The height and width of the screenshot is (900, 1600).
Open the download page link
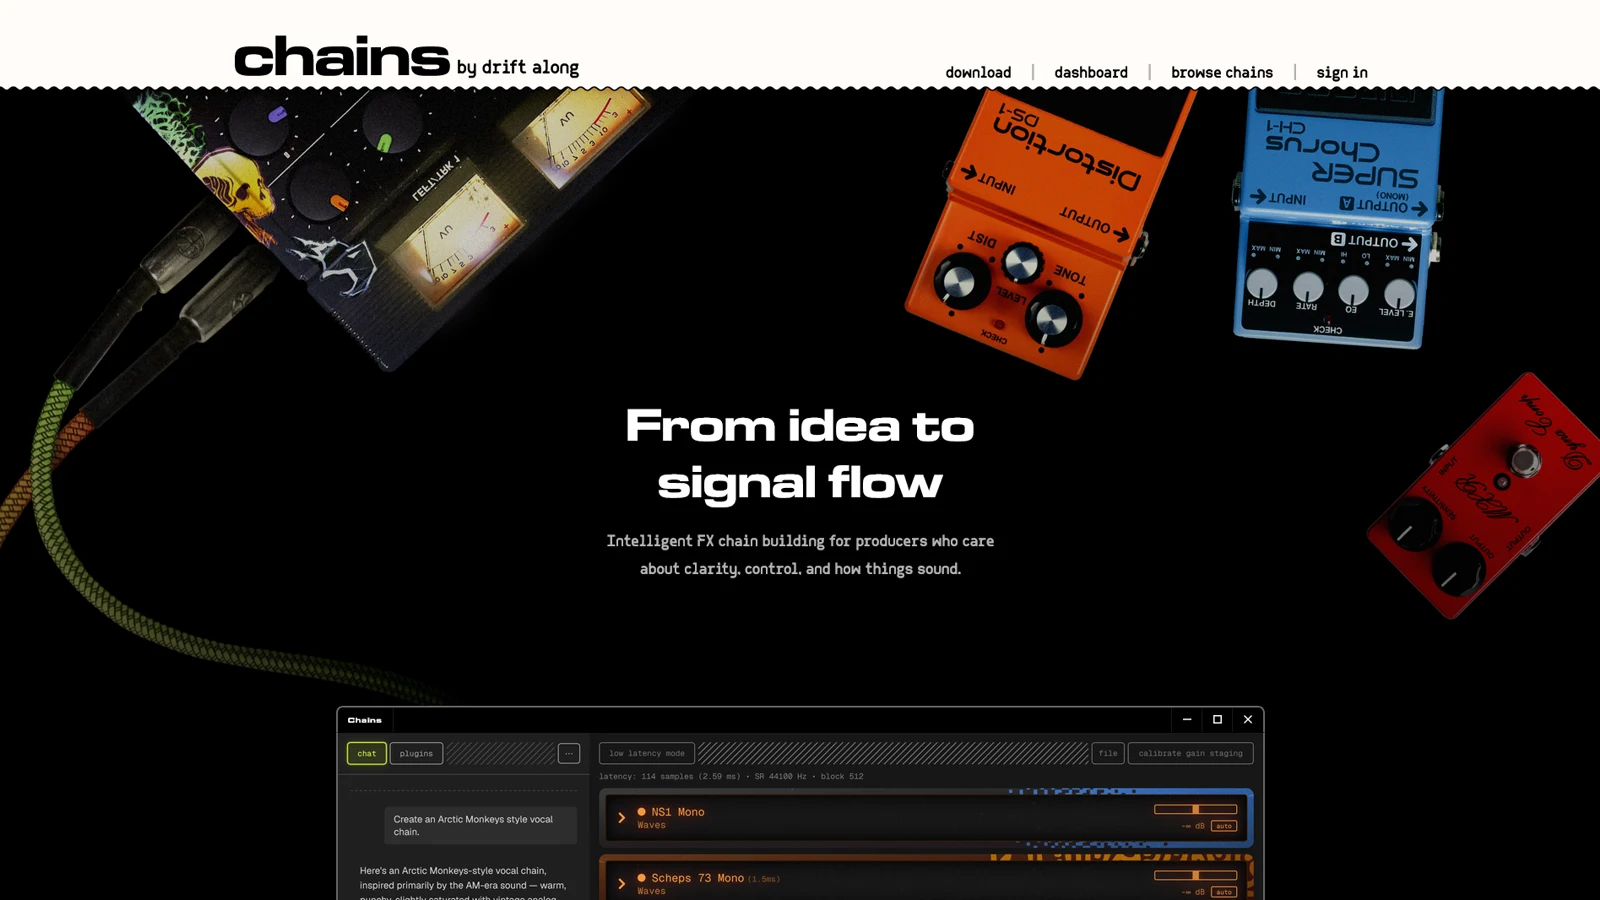[978, 72]
